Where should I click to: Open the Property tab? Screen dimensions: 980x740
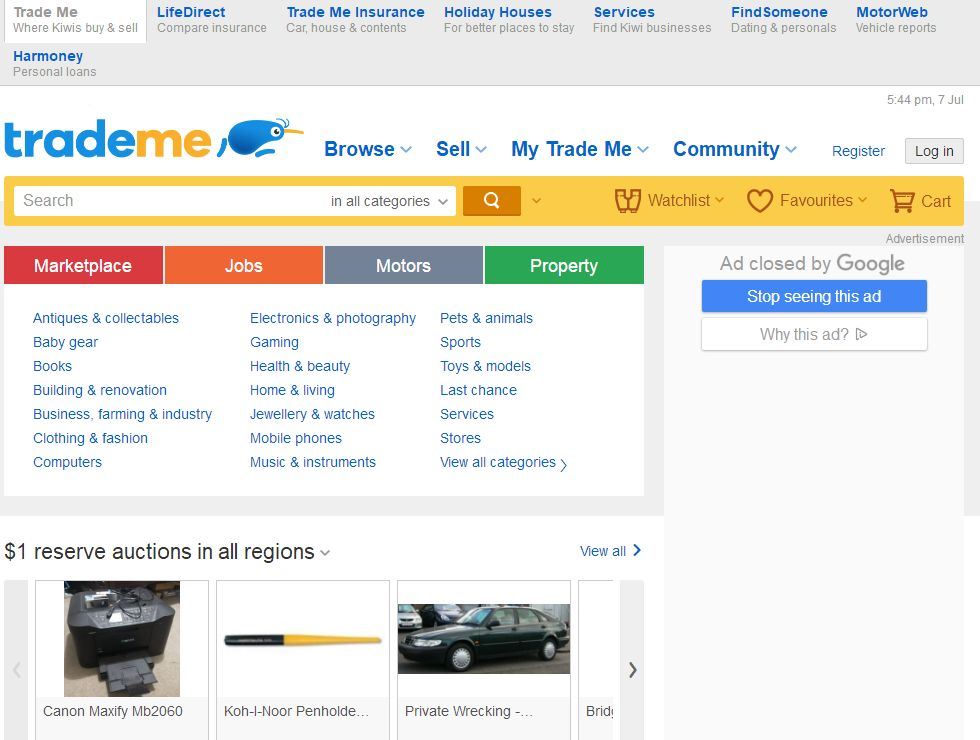(564, 266)
